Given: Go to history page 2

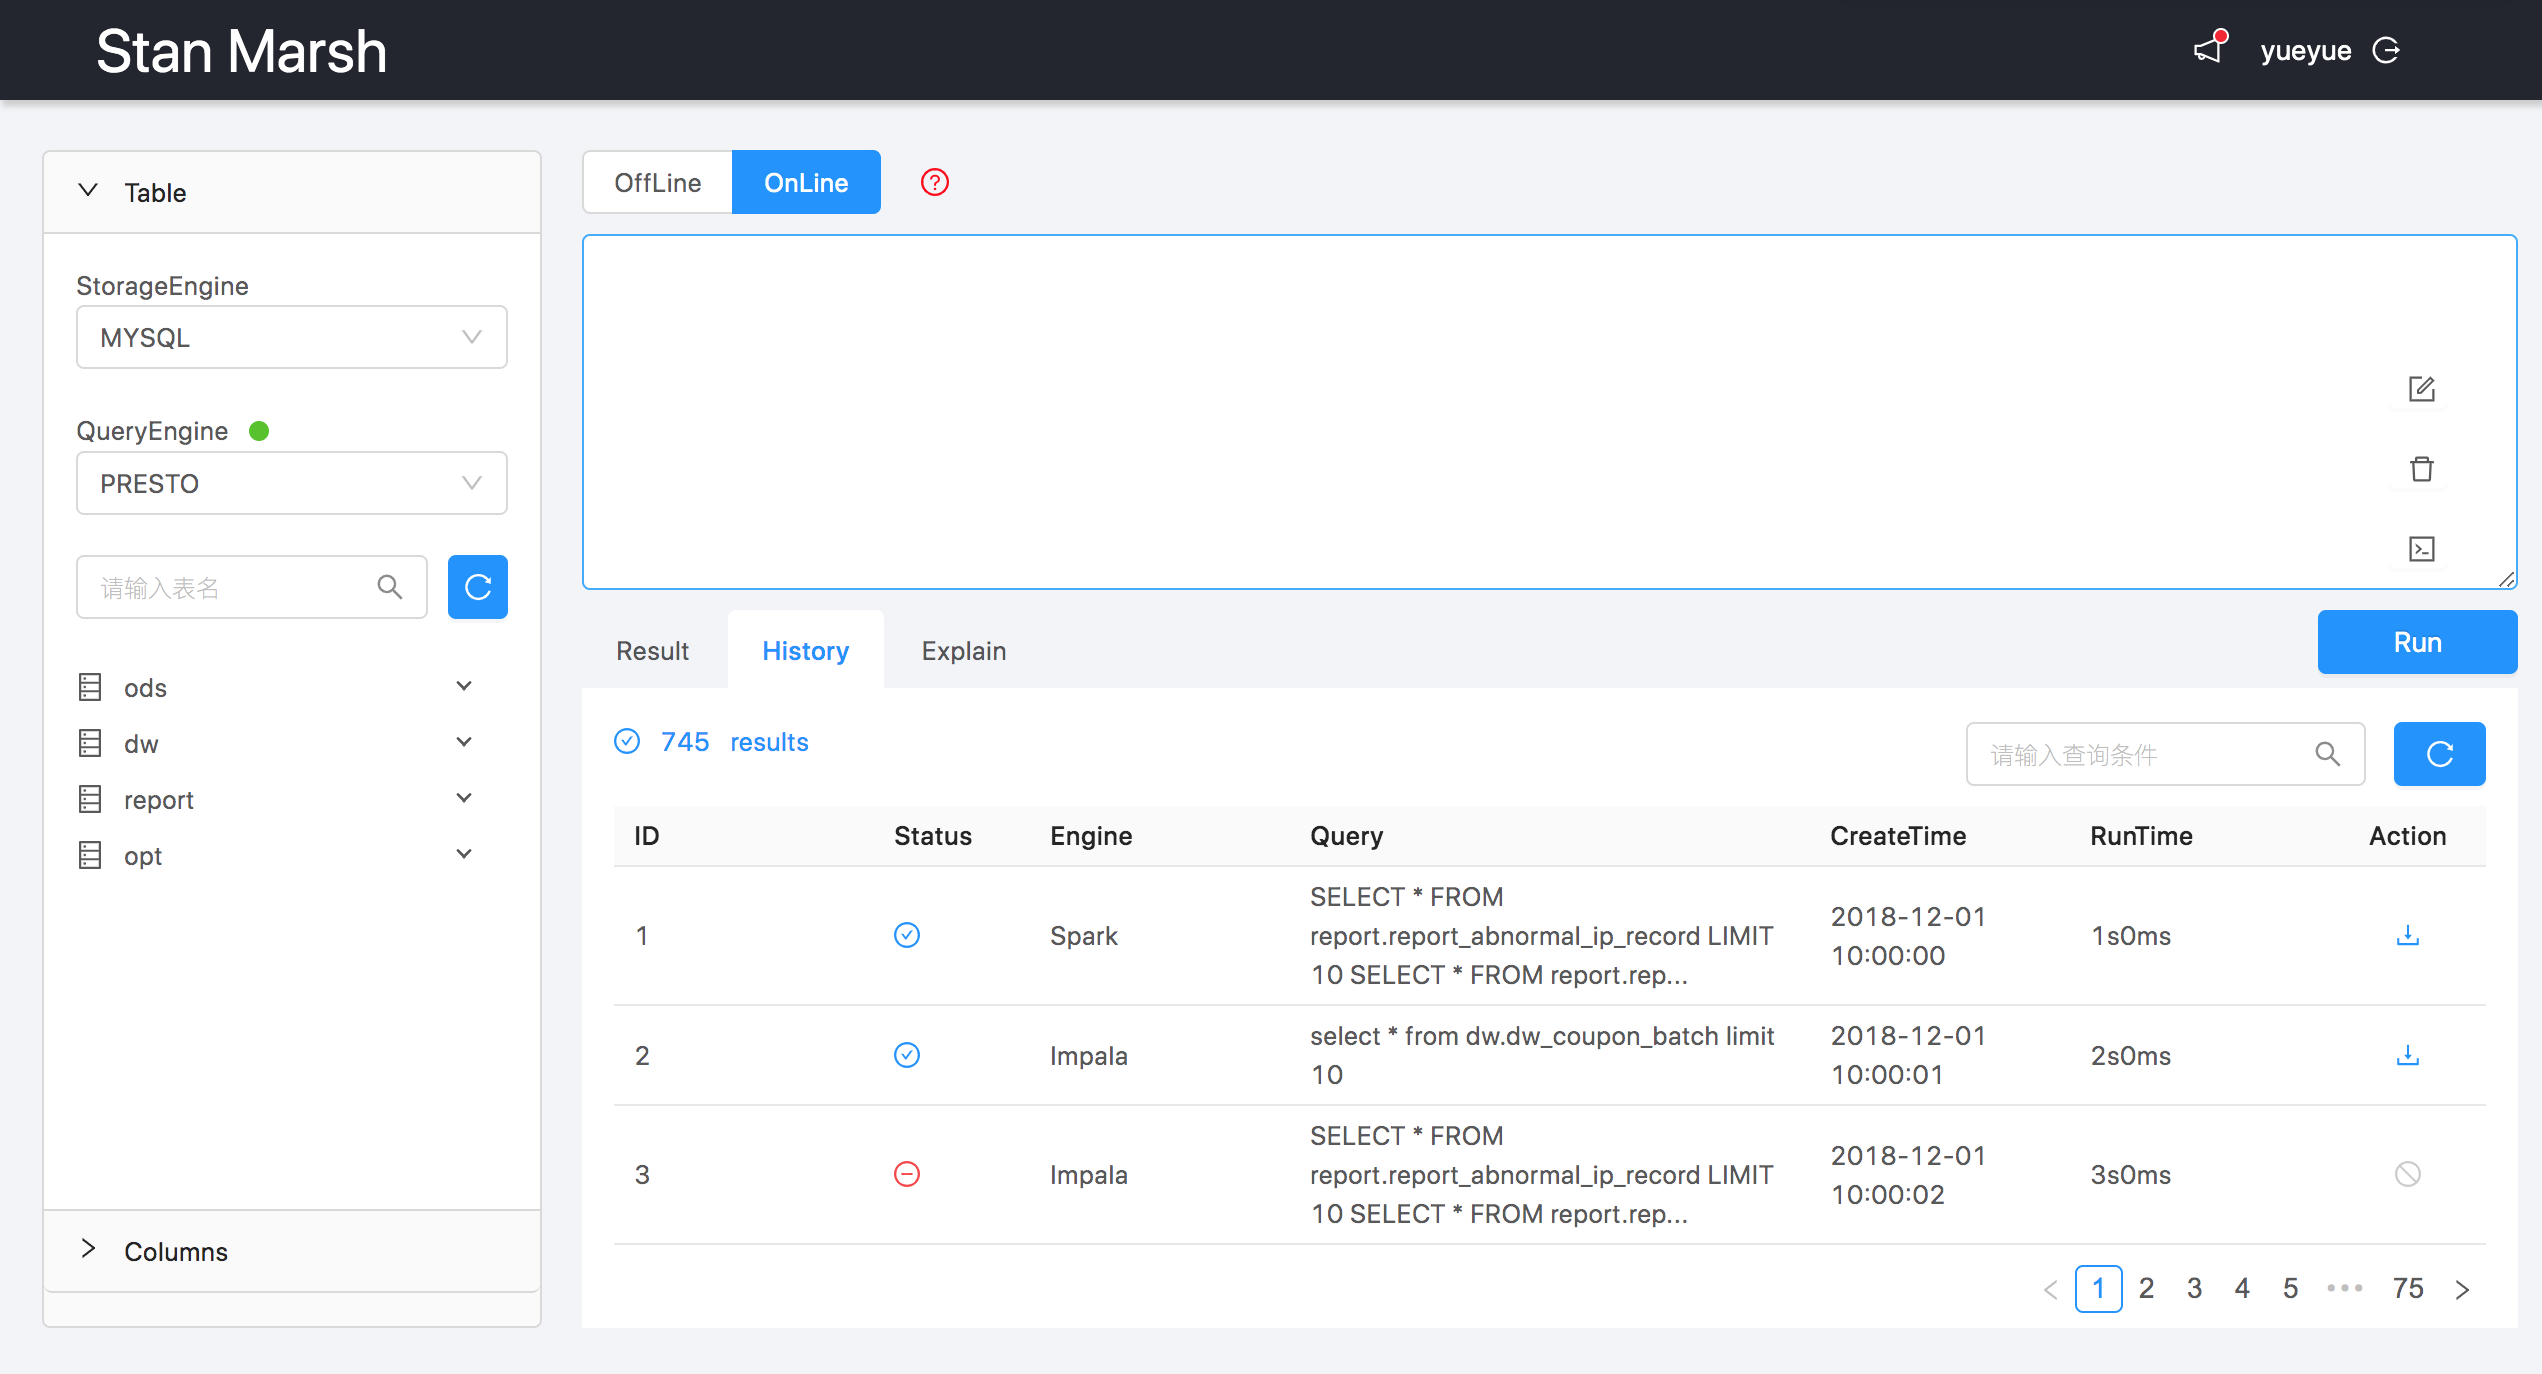Looking at the screenshot, I should tap(2146, 1288).
